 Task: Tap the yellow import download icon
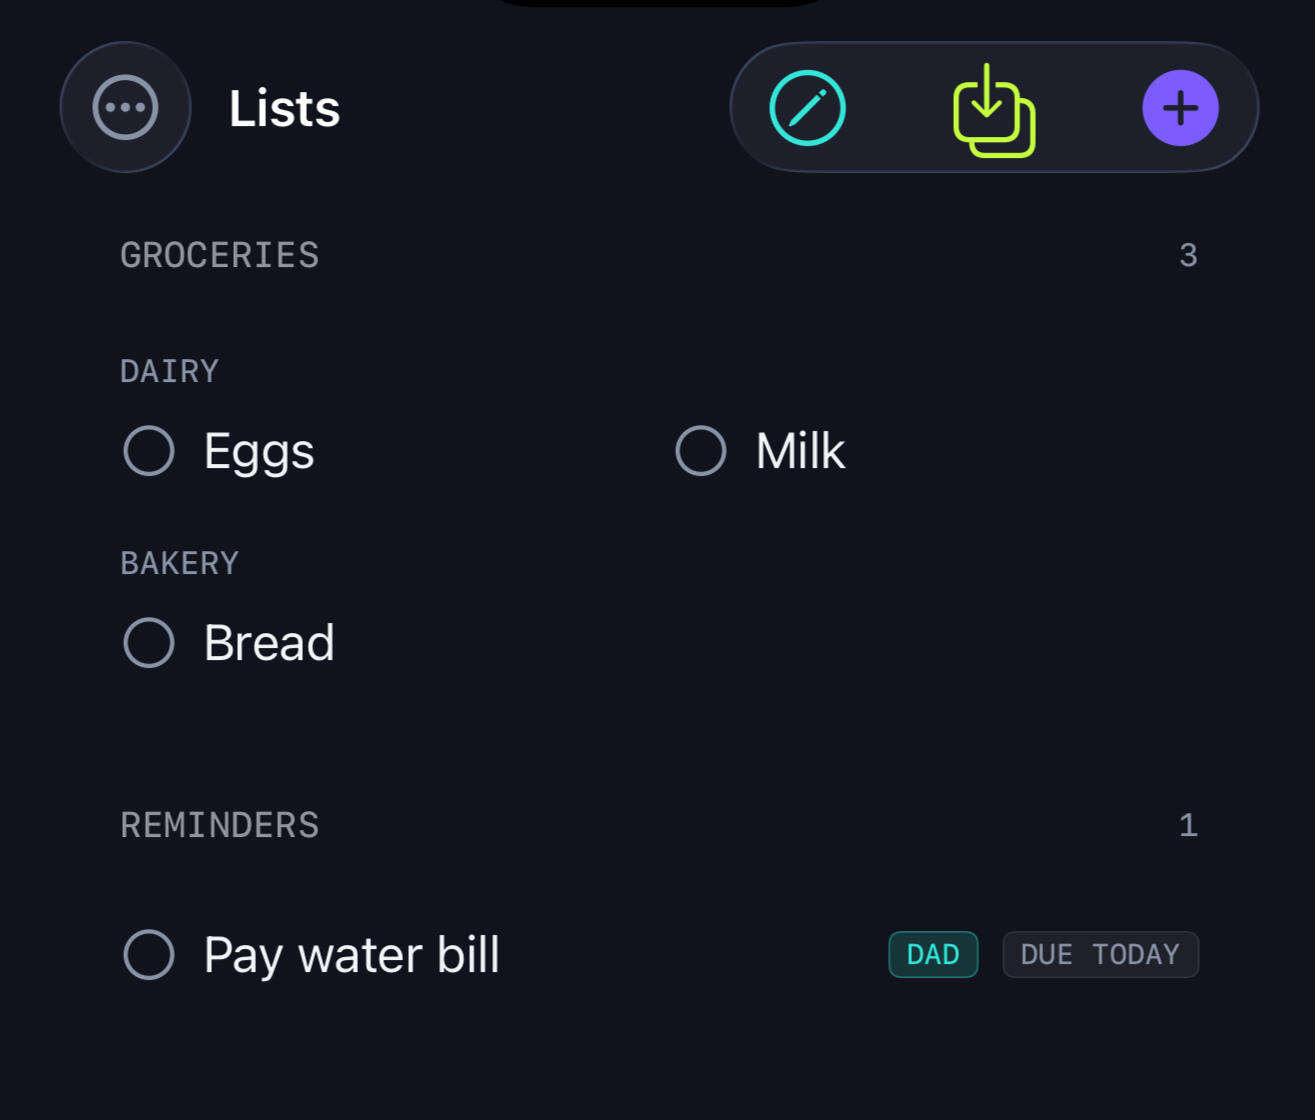tap(993, 110)
